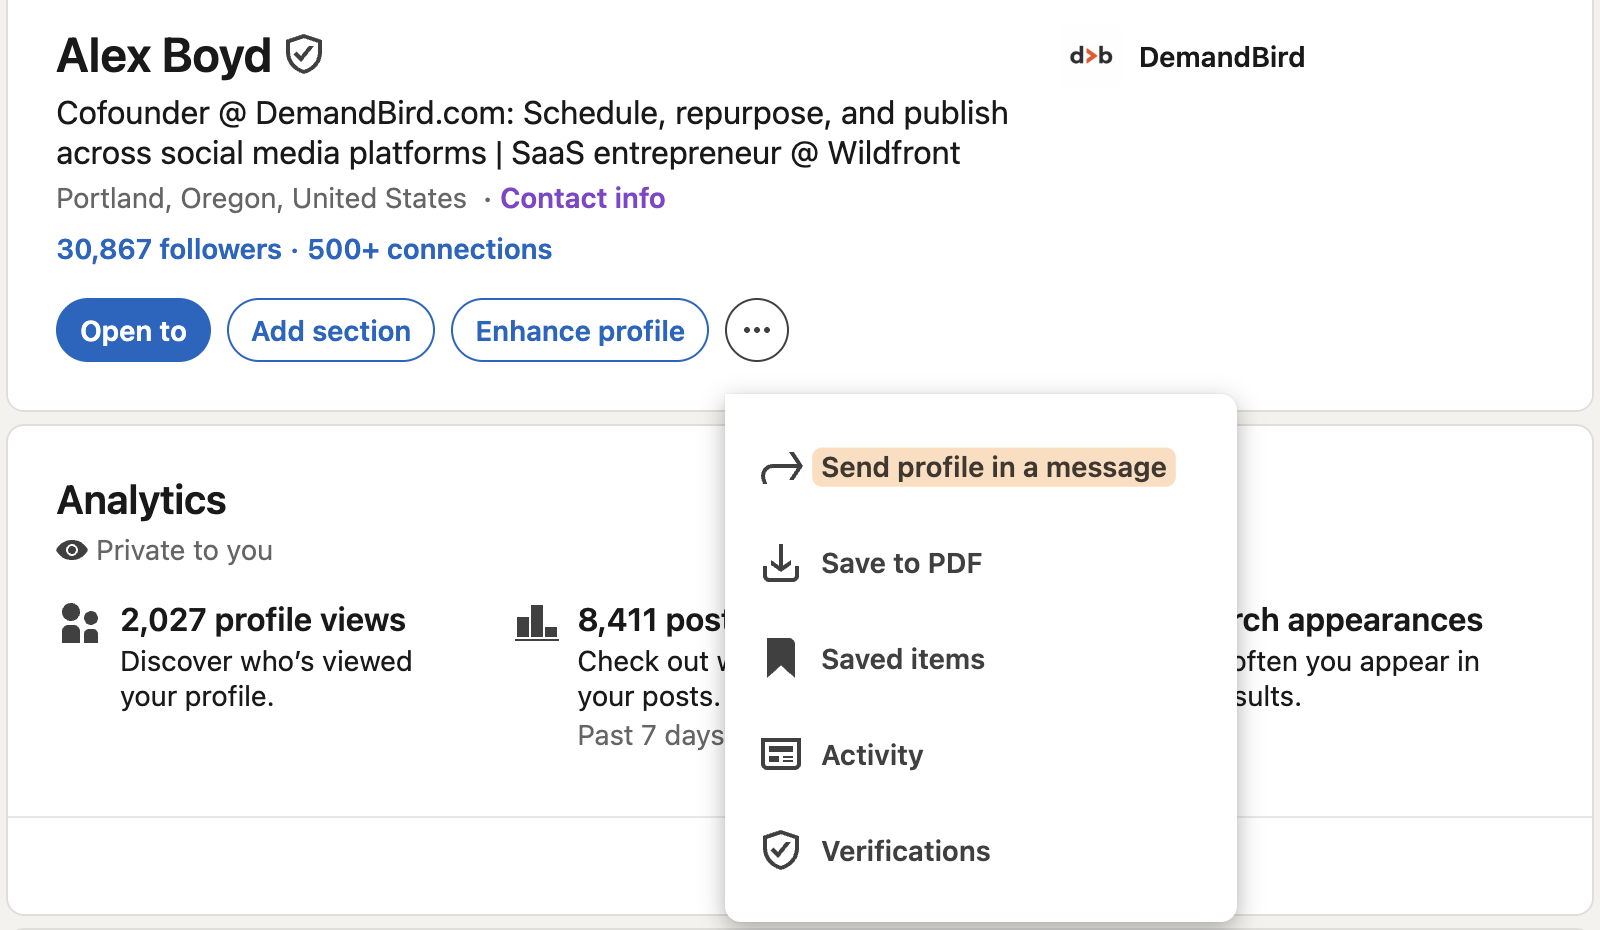Open the Contact info link

coord(582,198)
